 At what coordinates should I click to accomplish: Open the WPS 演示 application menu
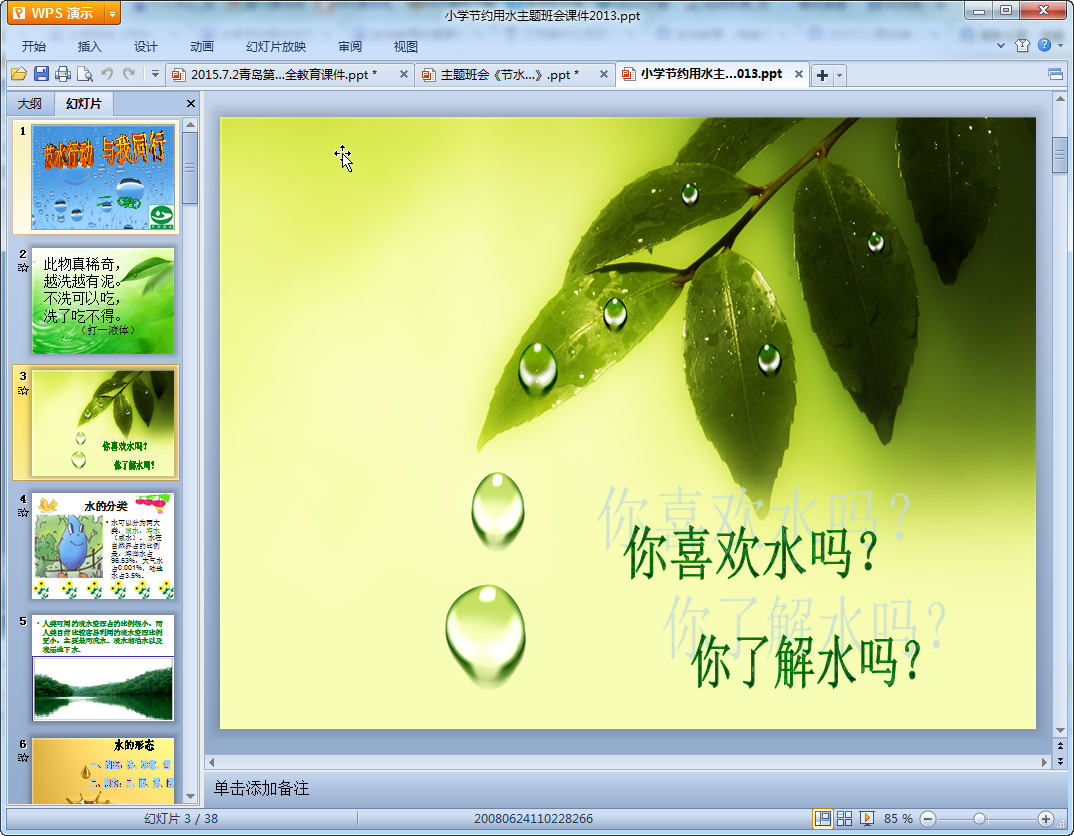[55, 13]
